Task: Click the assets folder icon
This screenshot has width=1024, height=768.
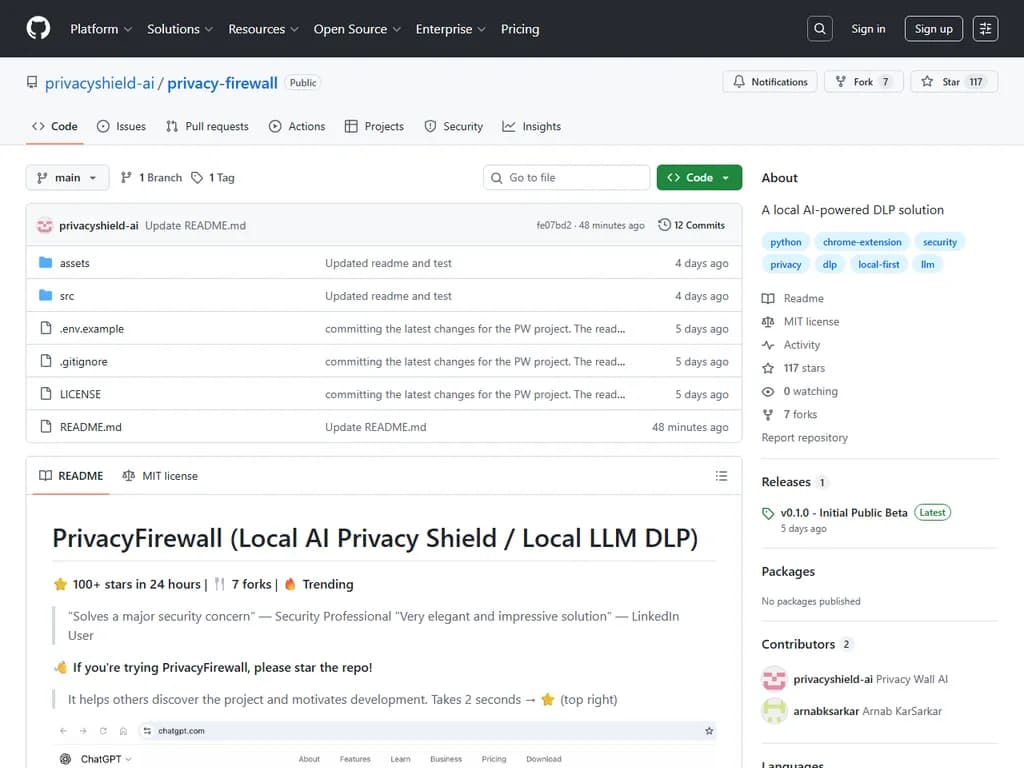Action: [43, 263]
